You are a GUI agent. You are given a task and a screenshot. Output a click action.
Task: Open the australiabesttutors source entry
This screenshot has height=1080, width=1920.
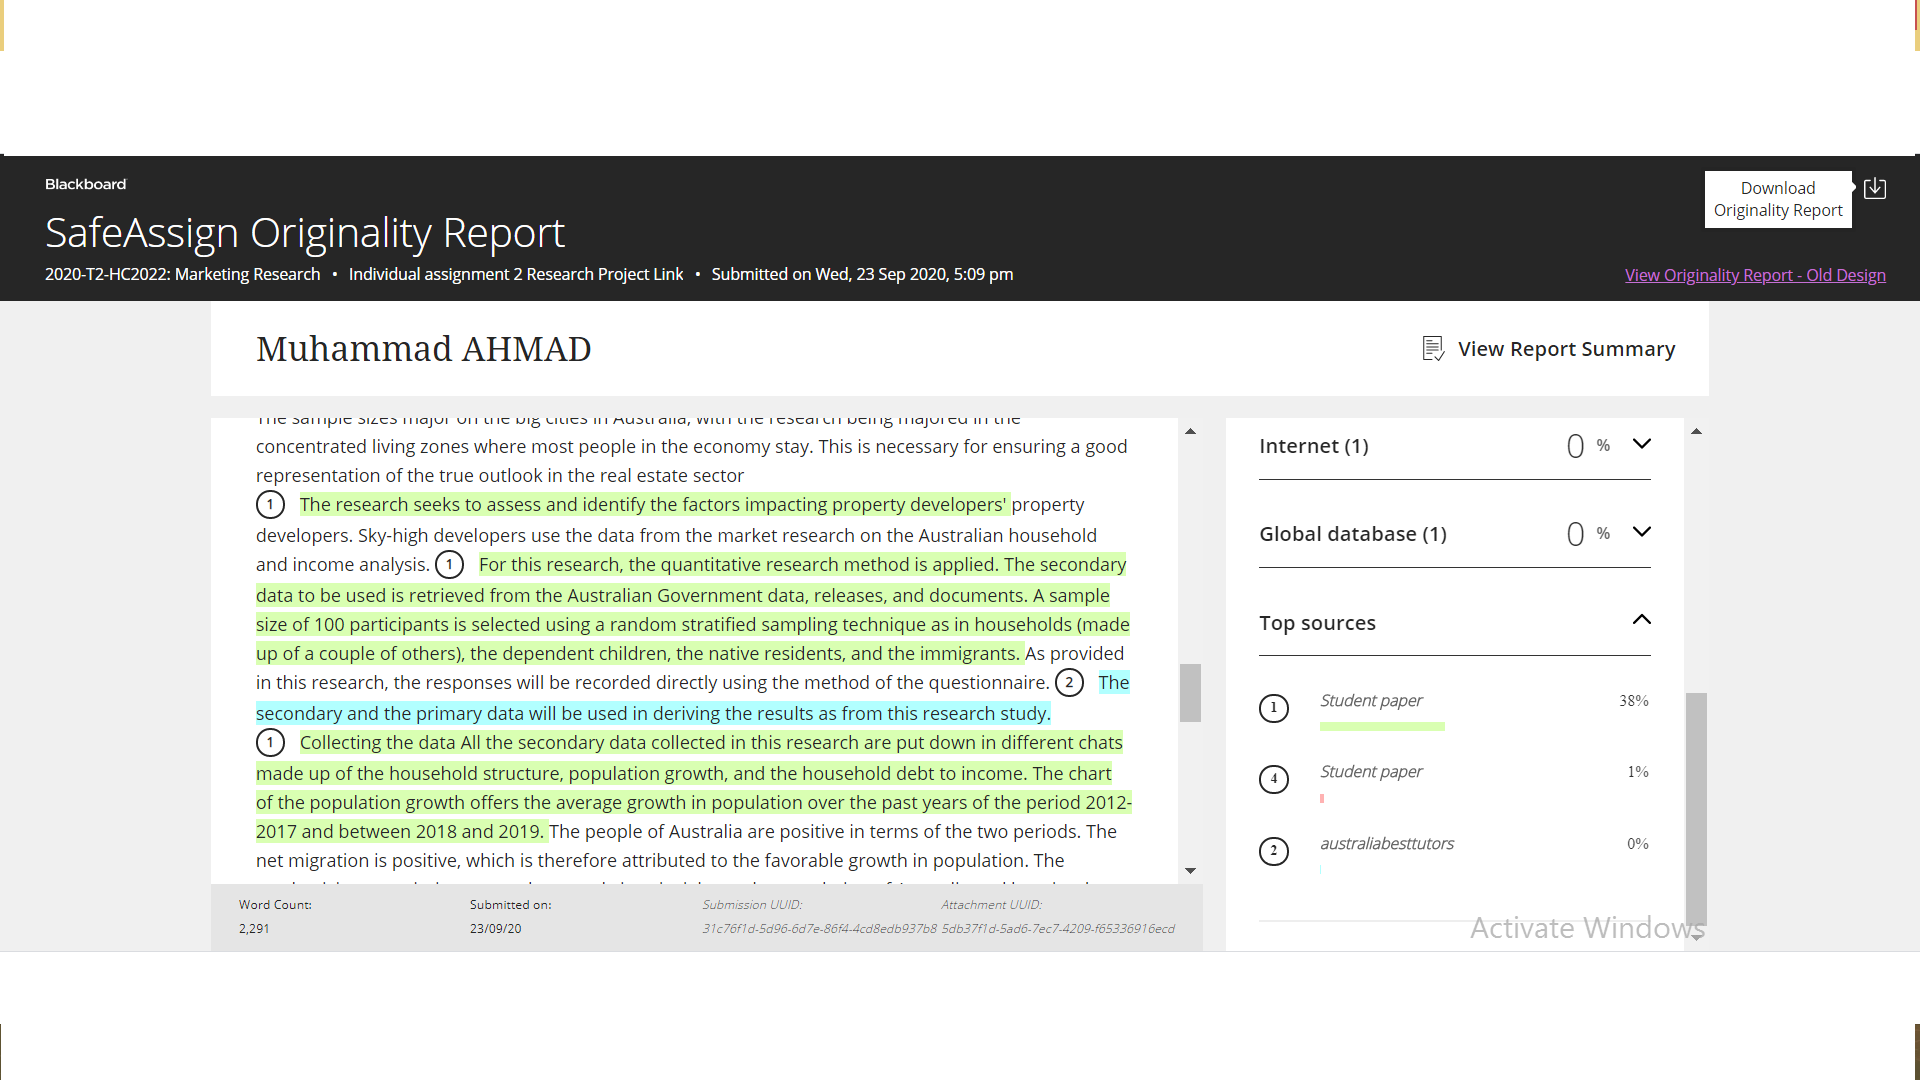click(x=1387, y=844)
